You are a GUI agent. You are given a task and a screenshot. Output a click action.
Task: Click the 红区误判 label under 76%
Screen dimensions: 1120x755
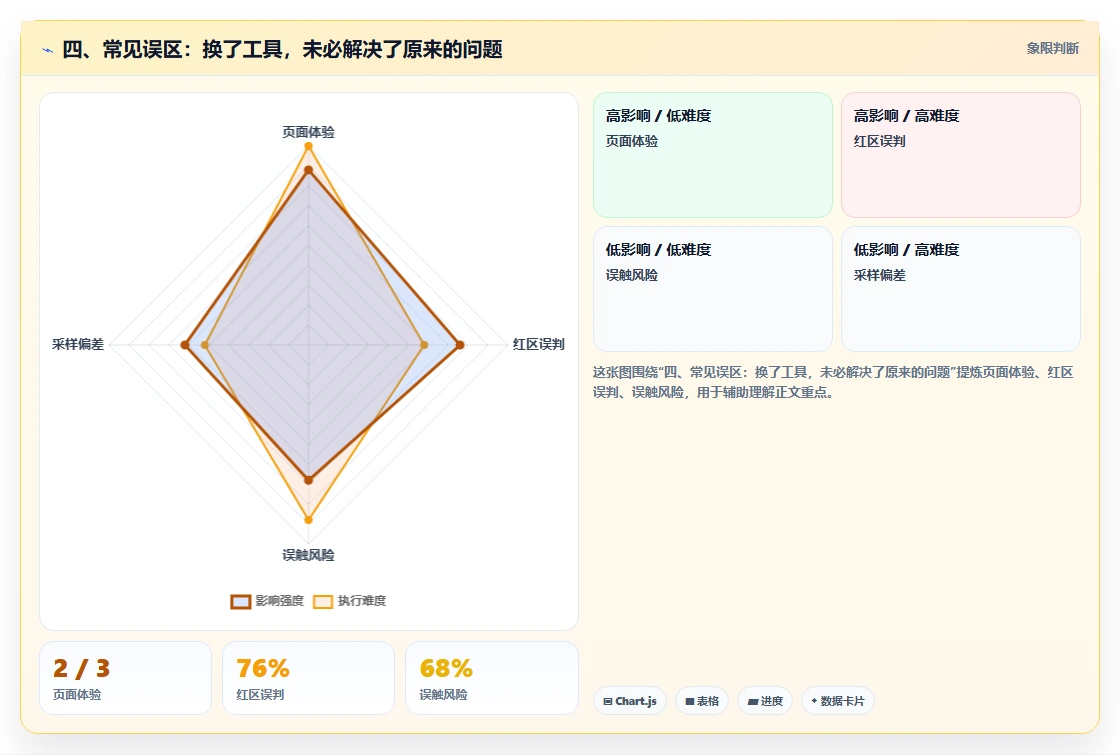(260, 694)
